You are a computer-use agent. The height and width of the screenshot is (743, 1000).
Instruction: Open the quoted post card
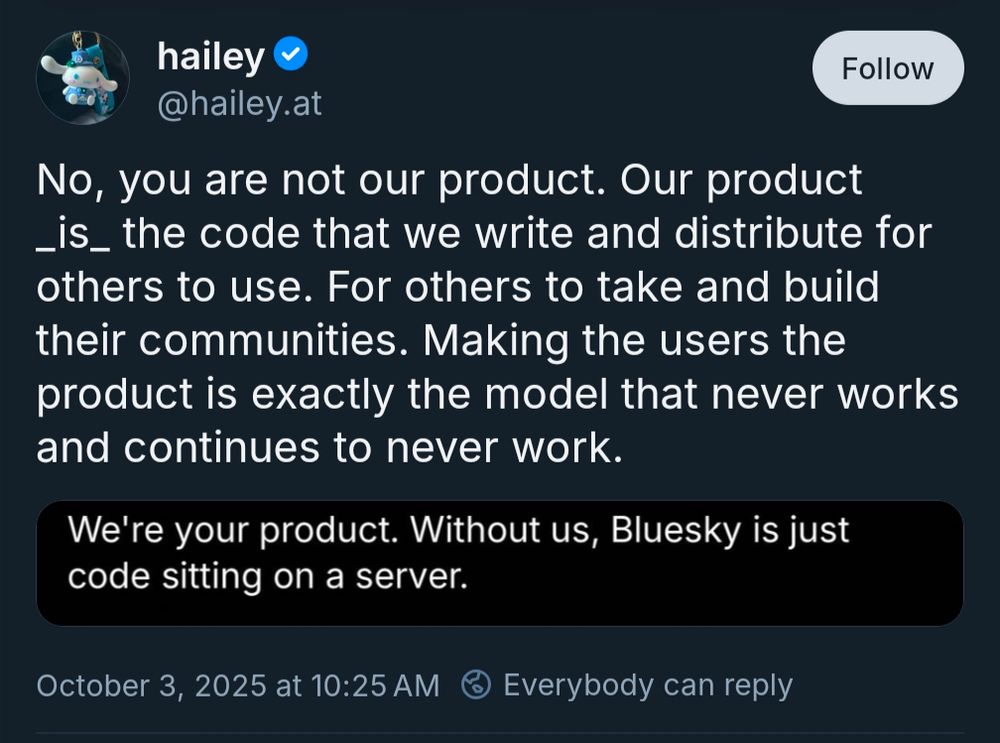(500, 562)
